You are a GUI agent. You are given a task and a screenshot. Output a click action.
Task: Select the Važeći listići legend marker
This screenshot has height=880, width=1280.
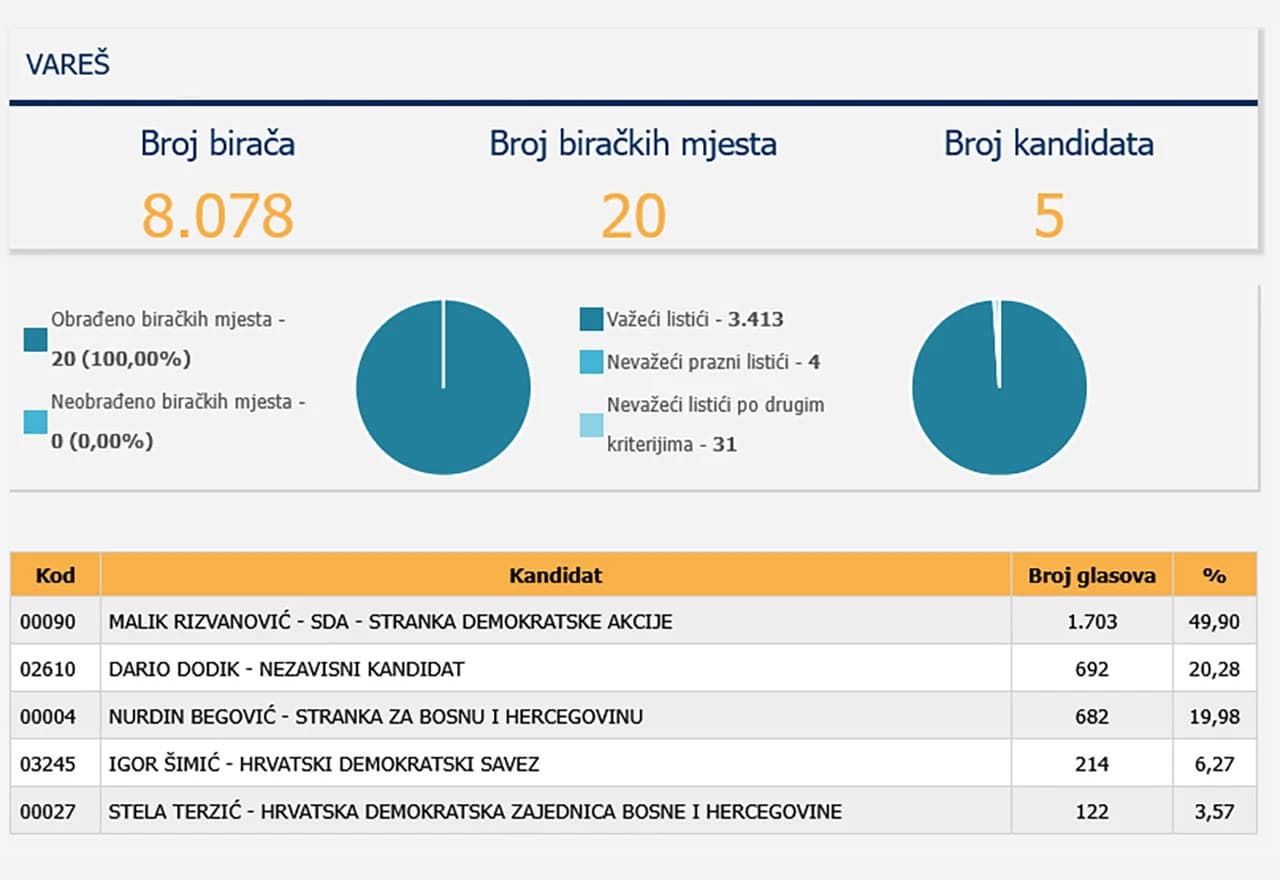pyautogui.click(x=590, y=319)
